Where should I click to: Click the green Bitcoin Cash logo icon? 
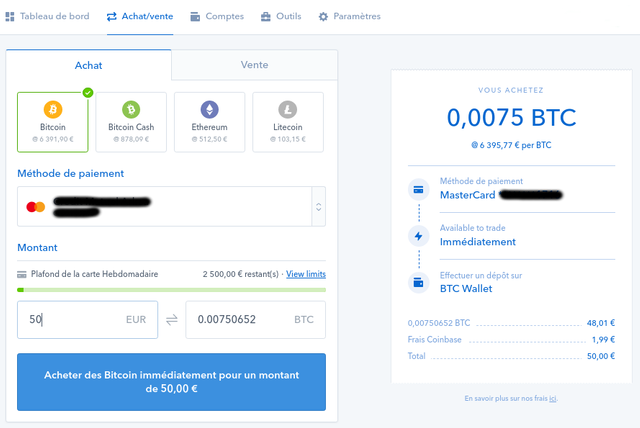[x=131, y=109]
